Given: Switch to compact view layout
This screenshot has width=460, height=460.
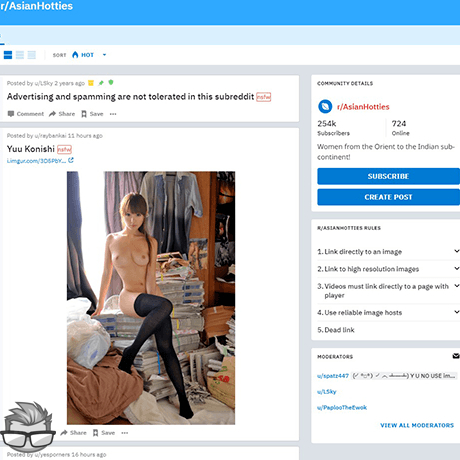Looking at the screenshot, I should pos(32,55).
